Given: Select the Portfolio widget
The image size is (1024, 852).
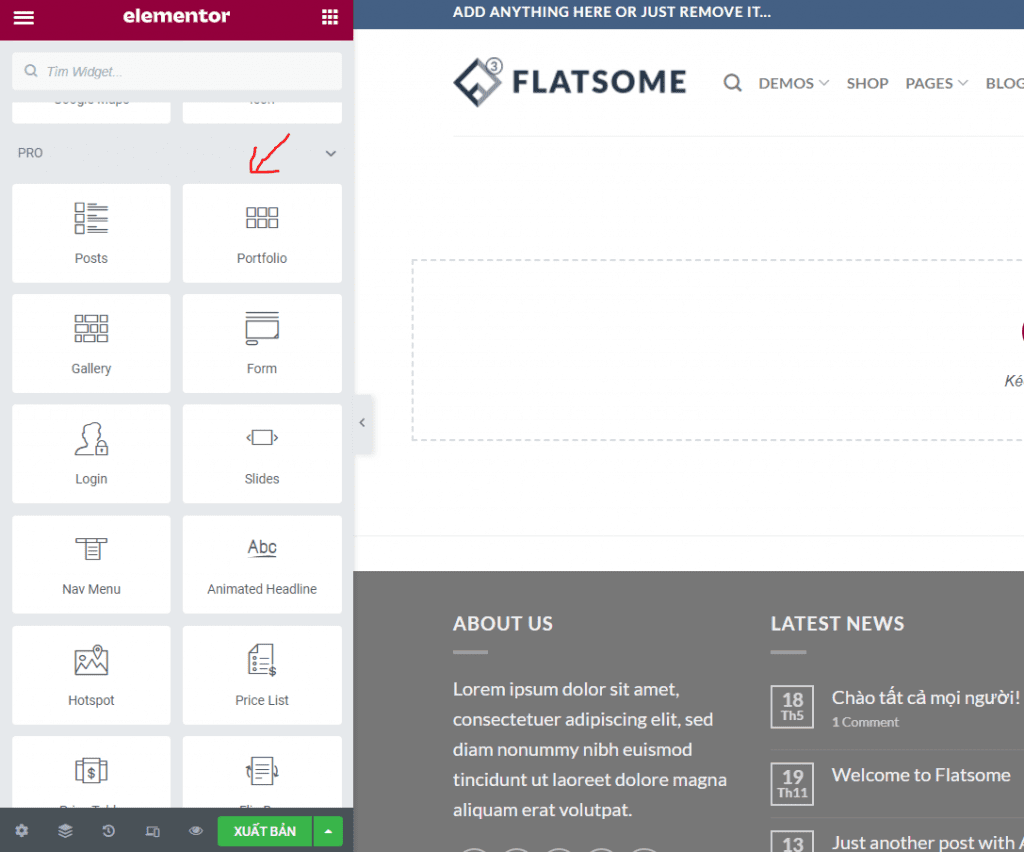Looking at the screenshot, I should [262, 233].
